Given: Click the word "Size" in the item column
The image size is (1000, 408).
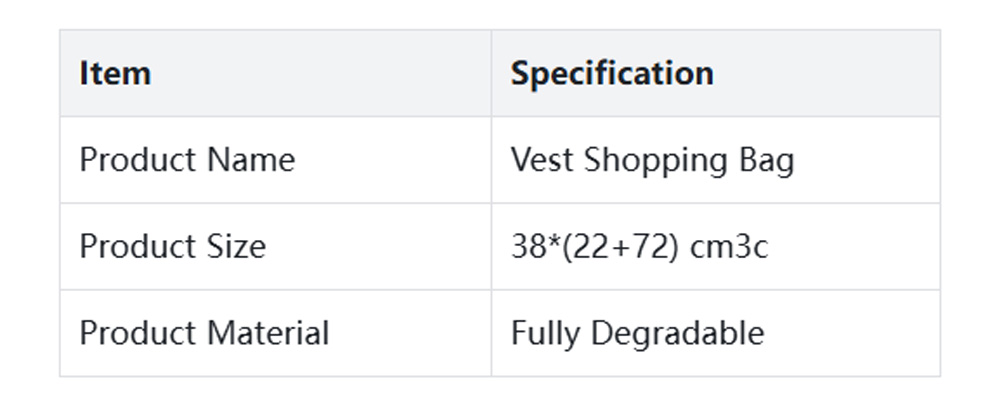Looking at the screenshot, I should coord(237,246).
